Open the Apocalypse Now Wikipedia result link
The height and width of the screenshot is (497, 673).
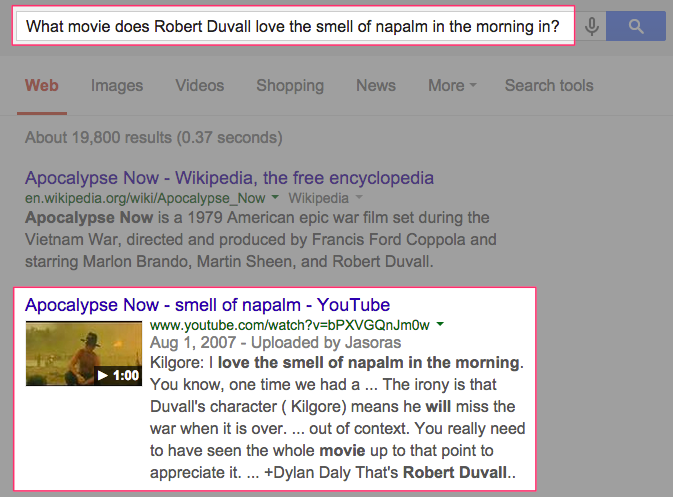tap(229, 178)
